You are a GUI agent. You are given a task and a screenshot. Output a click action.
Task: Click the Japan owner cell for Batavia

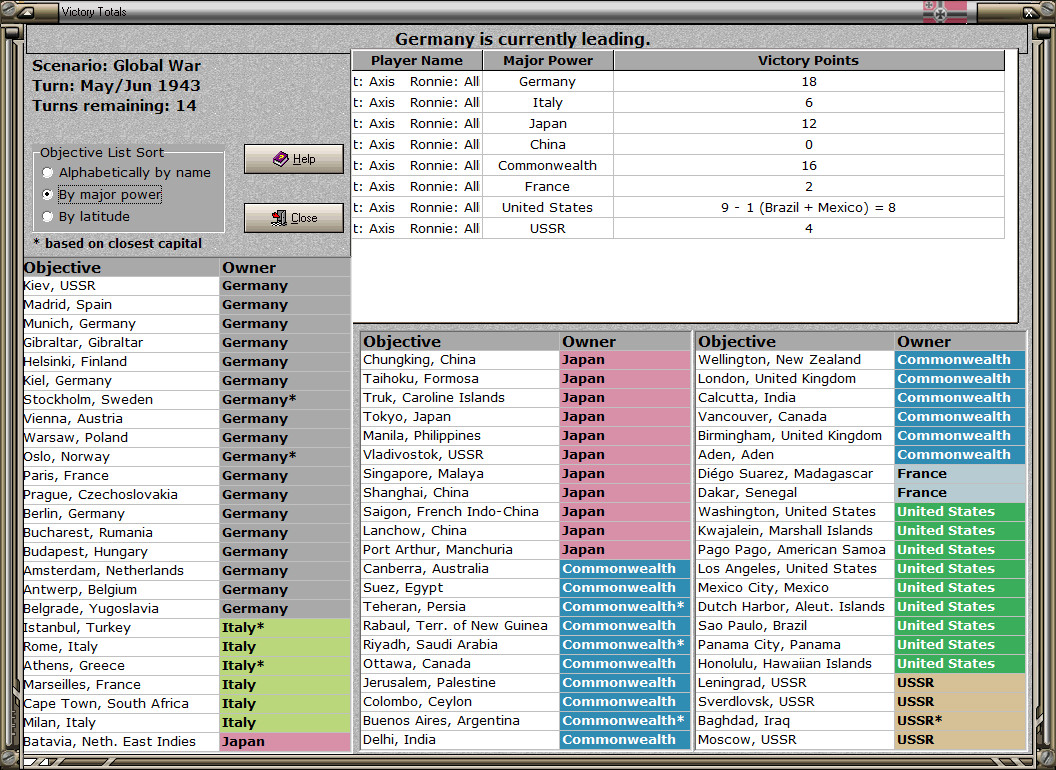[285, 742]
